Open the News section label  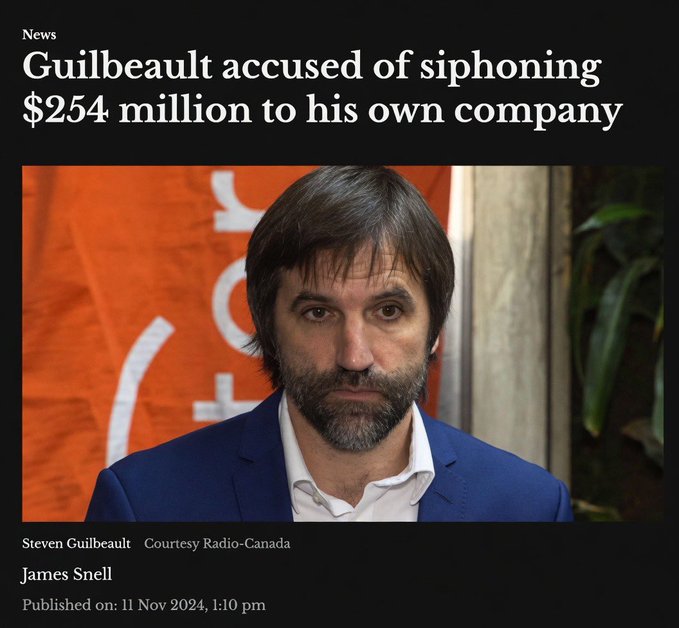click(39, 34)
